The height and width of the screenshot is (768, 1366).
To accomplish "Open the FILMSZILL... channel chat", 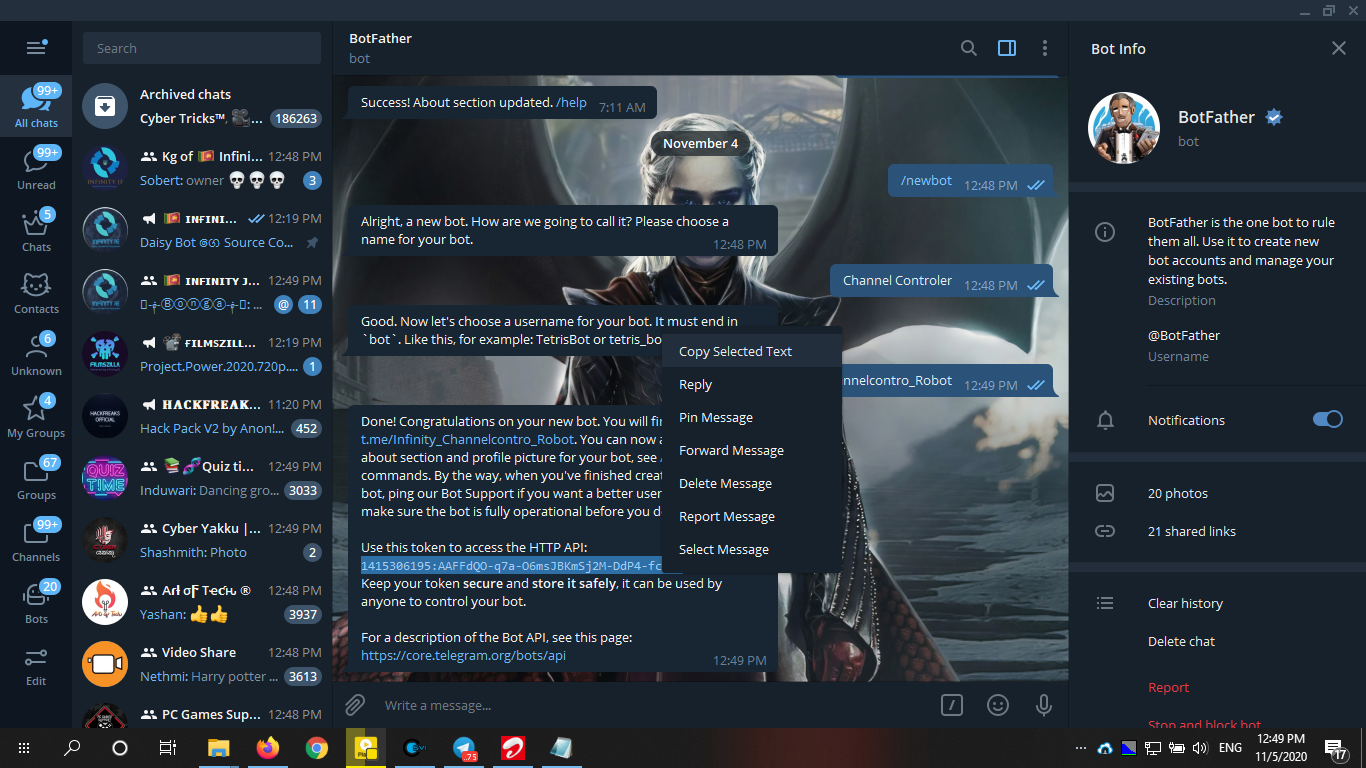I will tap(202, 354).
